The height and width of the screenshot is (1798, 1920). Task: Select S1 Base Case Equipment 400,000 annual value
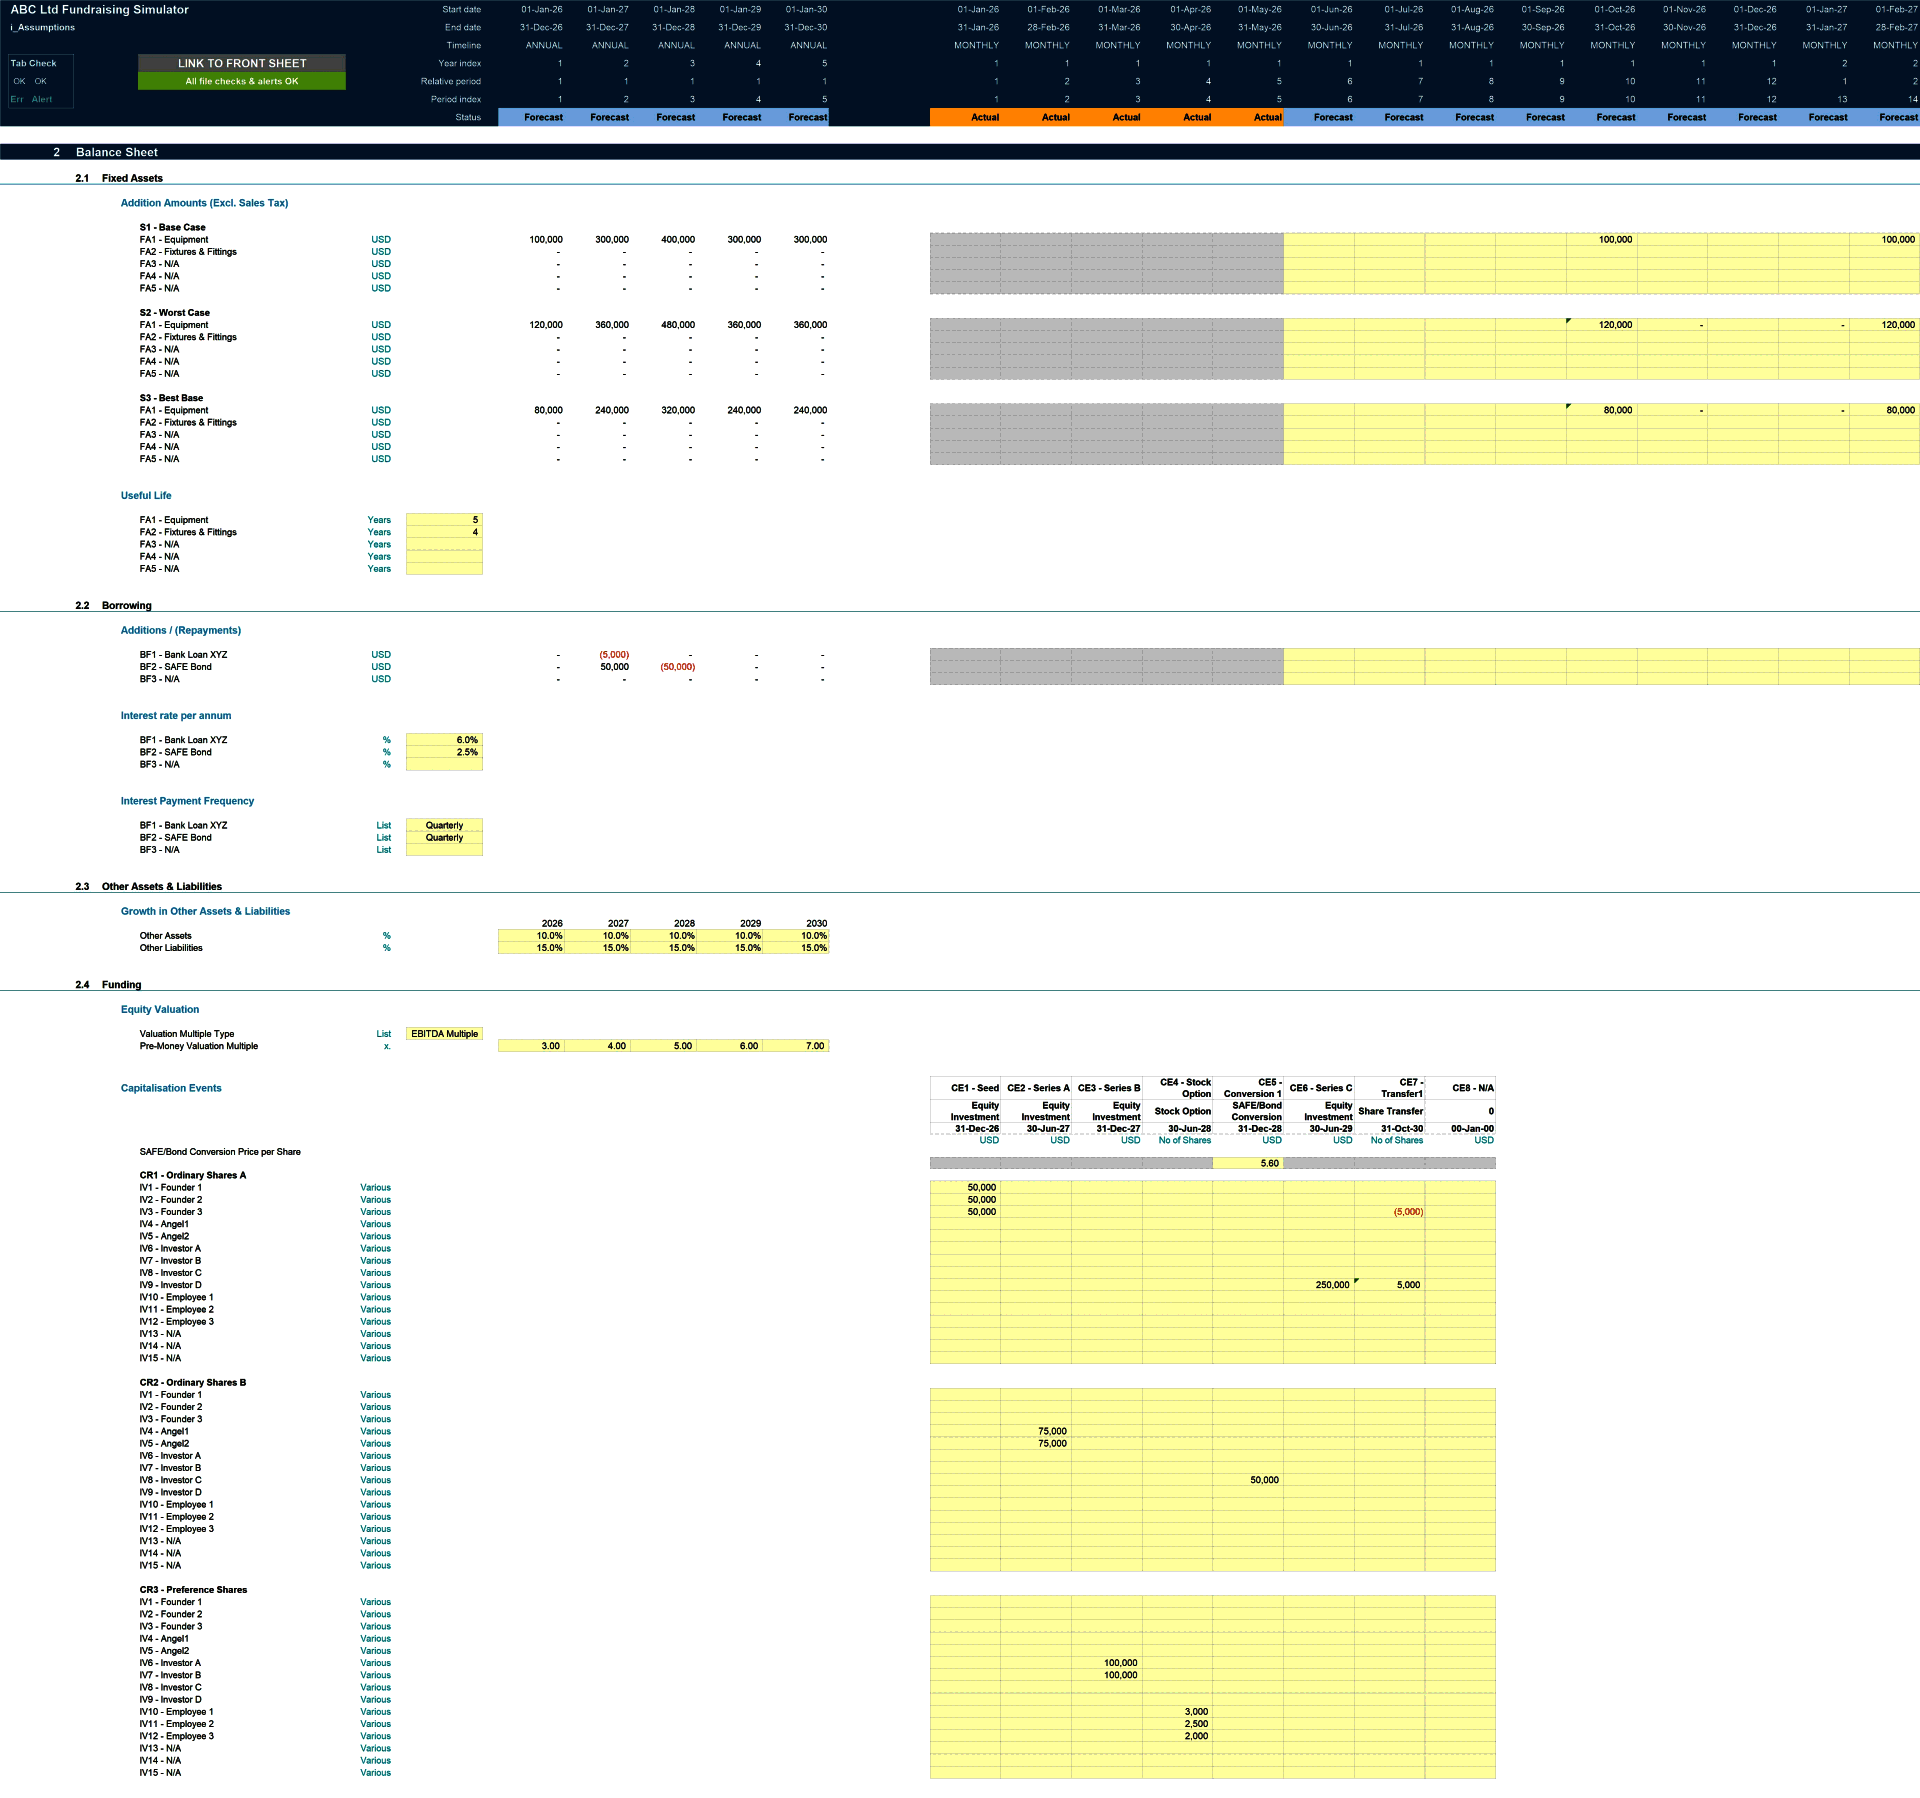678,240
